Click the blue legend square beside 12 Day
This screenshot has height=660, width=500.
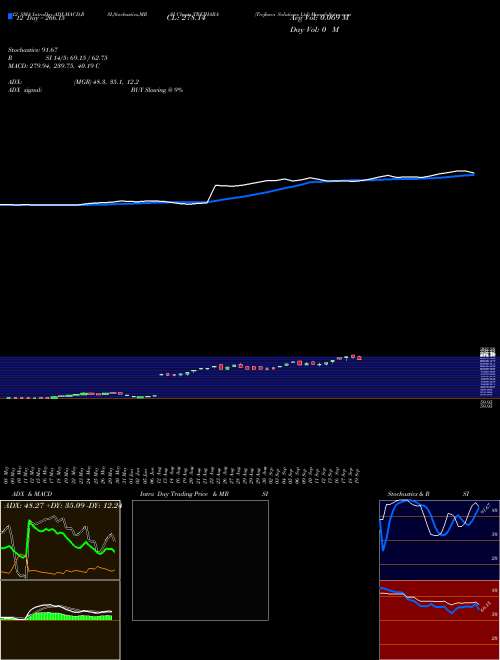[x=10, y=17]
